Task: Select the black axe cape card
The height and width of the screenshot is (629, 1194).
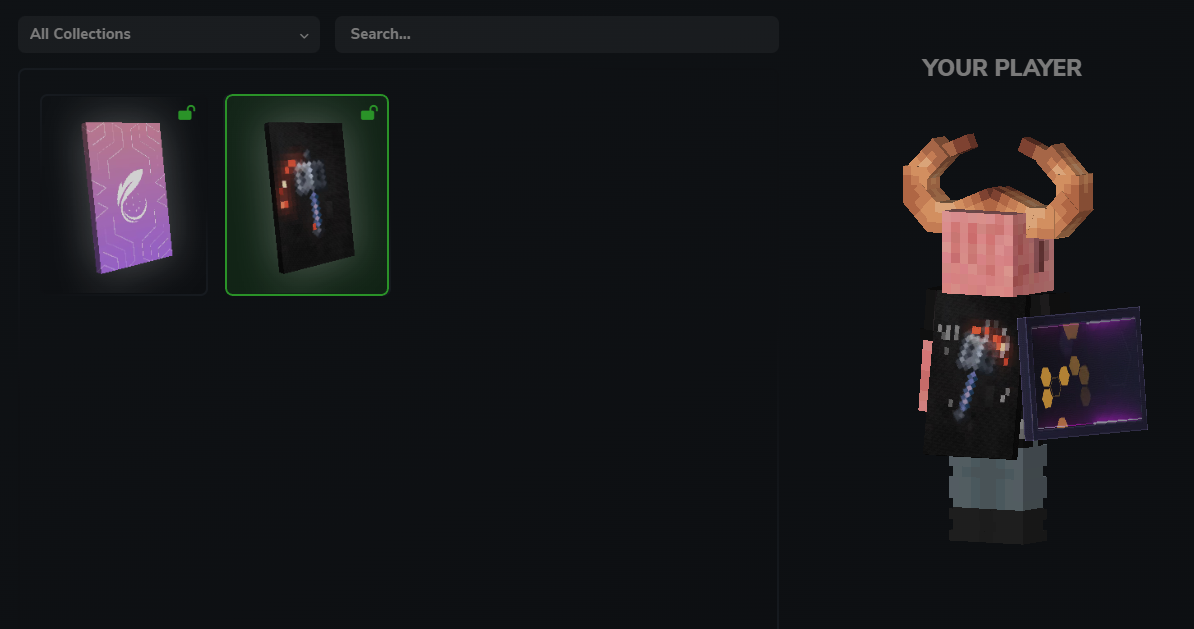Action: (x=307, y=195)
